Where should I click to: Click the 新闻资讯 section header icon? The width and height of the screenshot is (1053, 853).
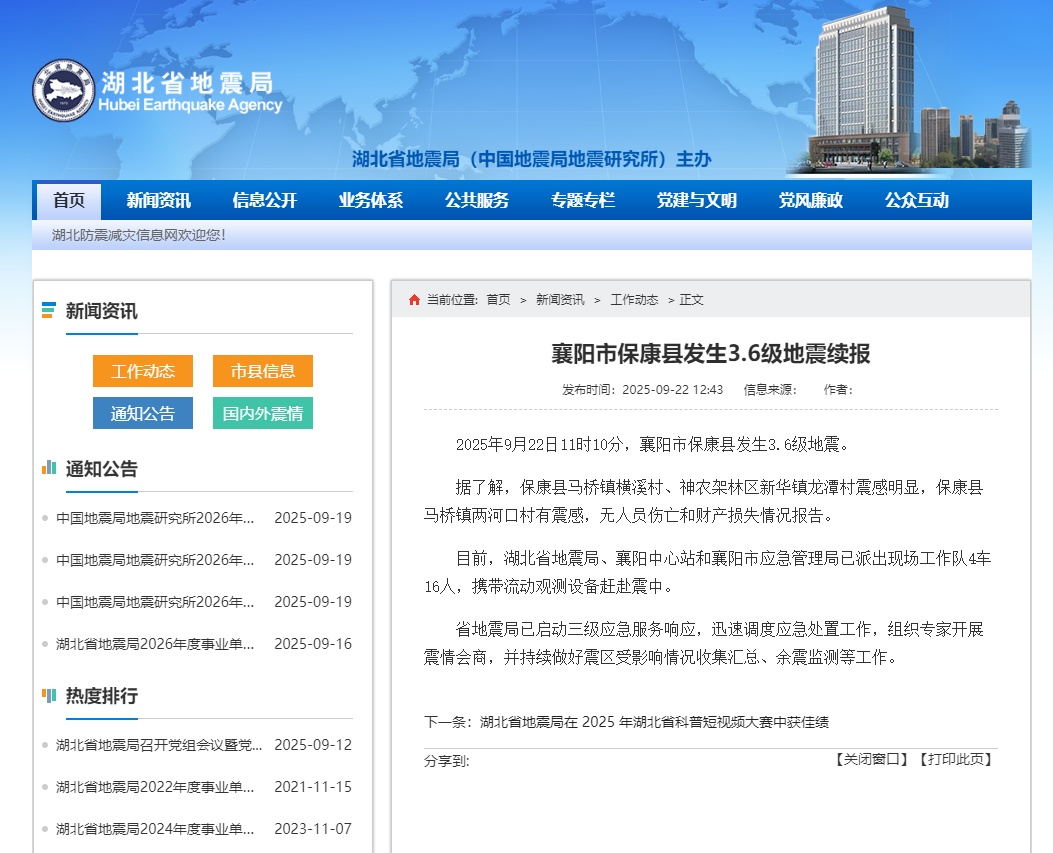[x=48, y=310]
